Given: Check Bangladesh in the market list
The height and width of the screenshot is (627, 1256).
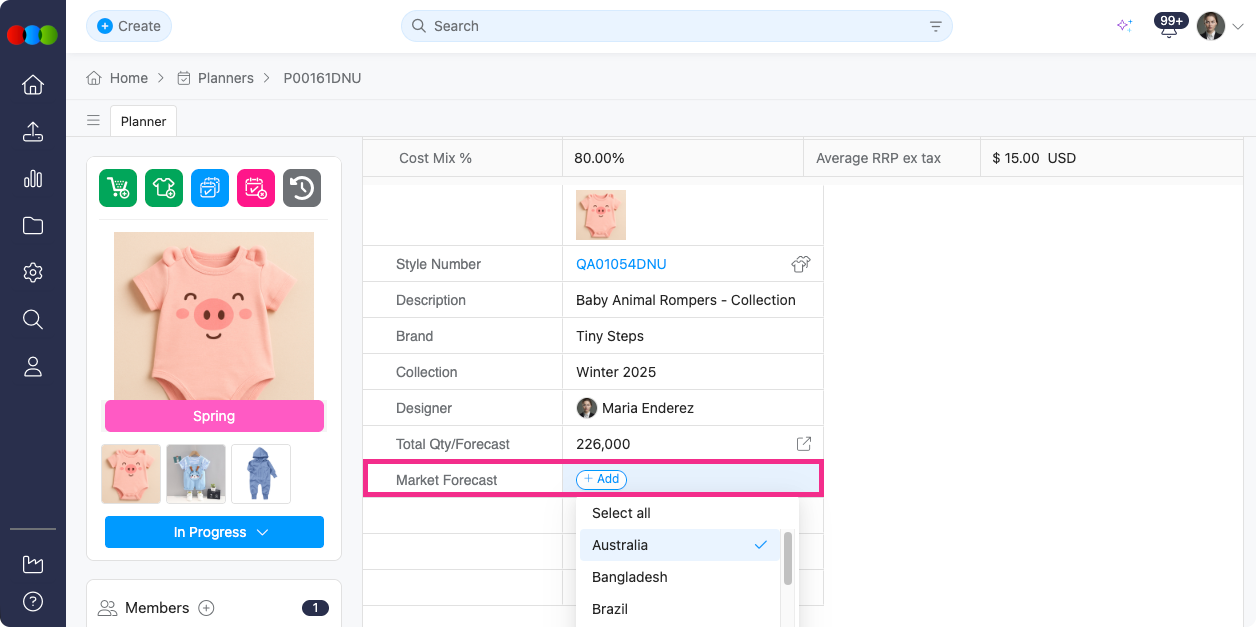Looking at the screenshot, I should 629,577.
